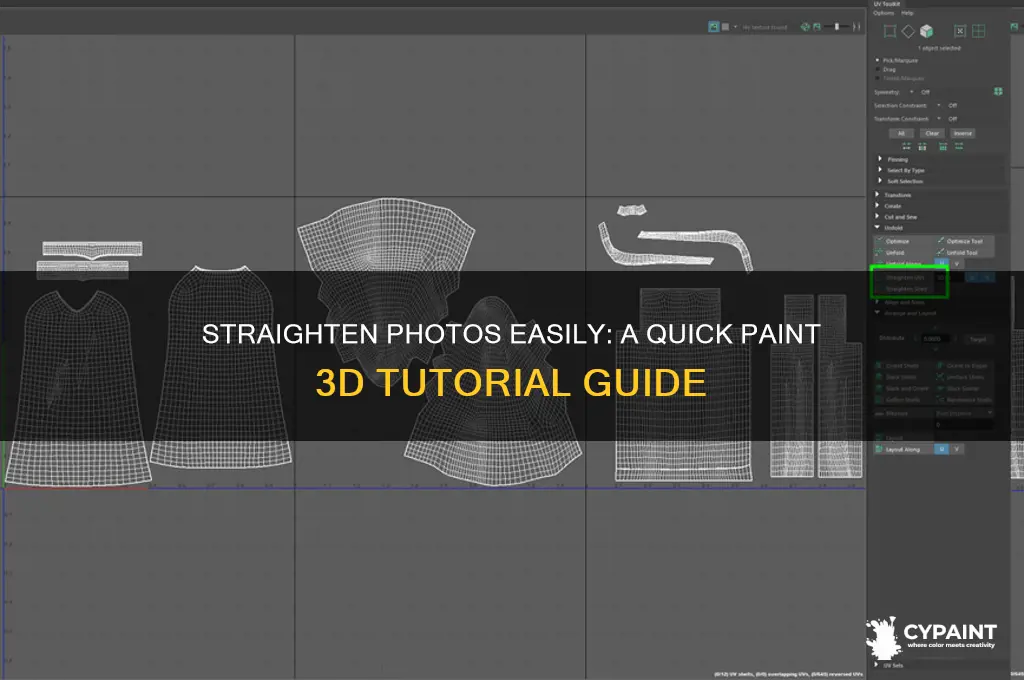
Task: Toggle Unfold Along U direction
Action: click(941, 264)
